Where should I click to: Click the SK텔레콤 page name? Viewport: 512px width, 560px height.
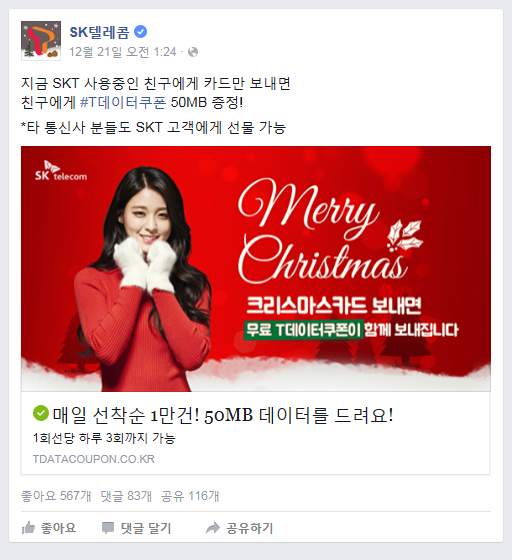click(99, 32)
